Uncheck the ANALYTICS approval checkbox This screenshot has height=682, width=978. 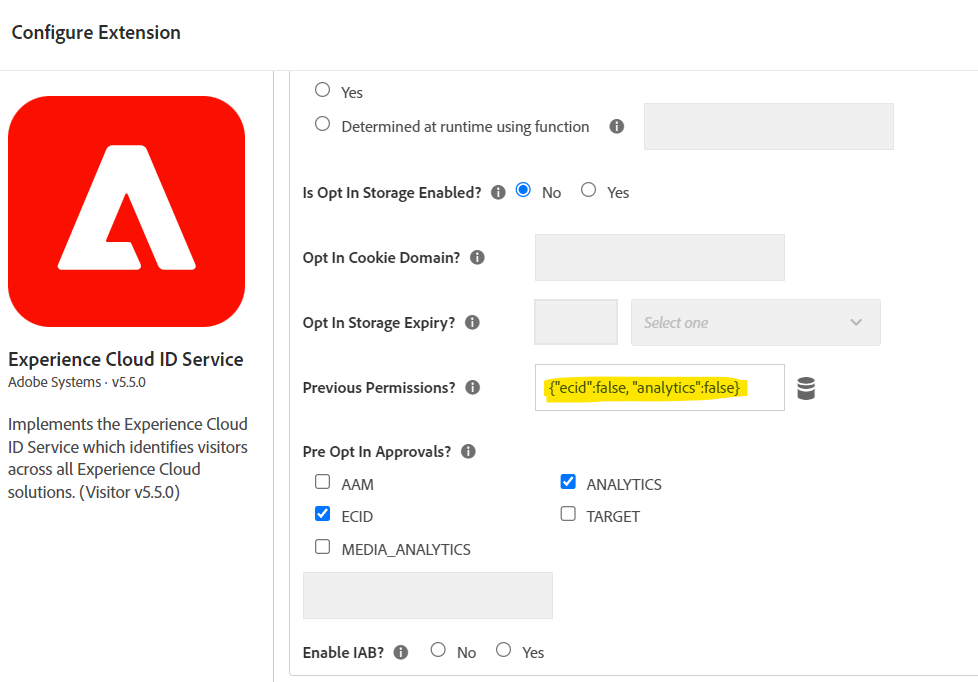[x=568, y=481]
